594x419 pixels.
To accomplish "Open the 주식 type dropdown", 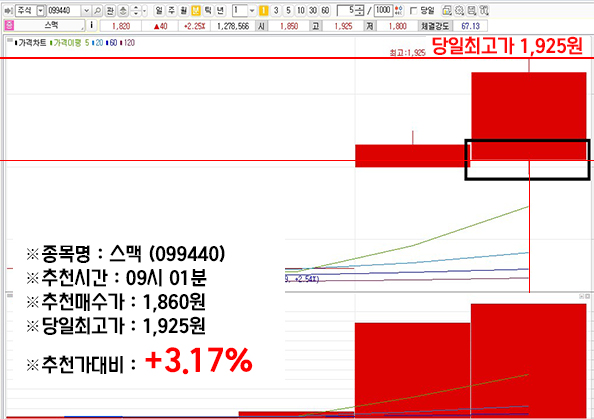I will (41, 11).
